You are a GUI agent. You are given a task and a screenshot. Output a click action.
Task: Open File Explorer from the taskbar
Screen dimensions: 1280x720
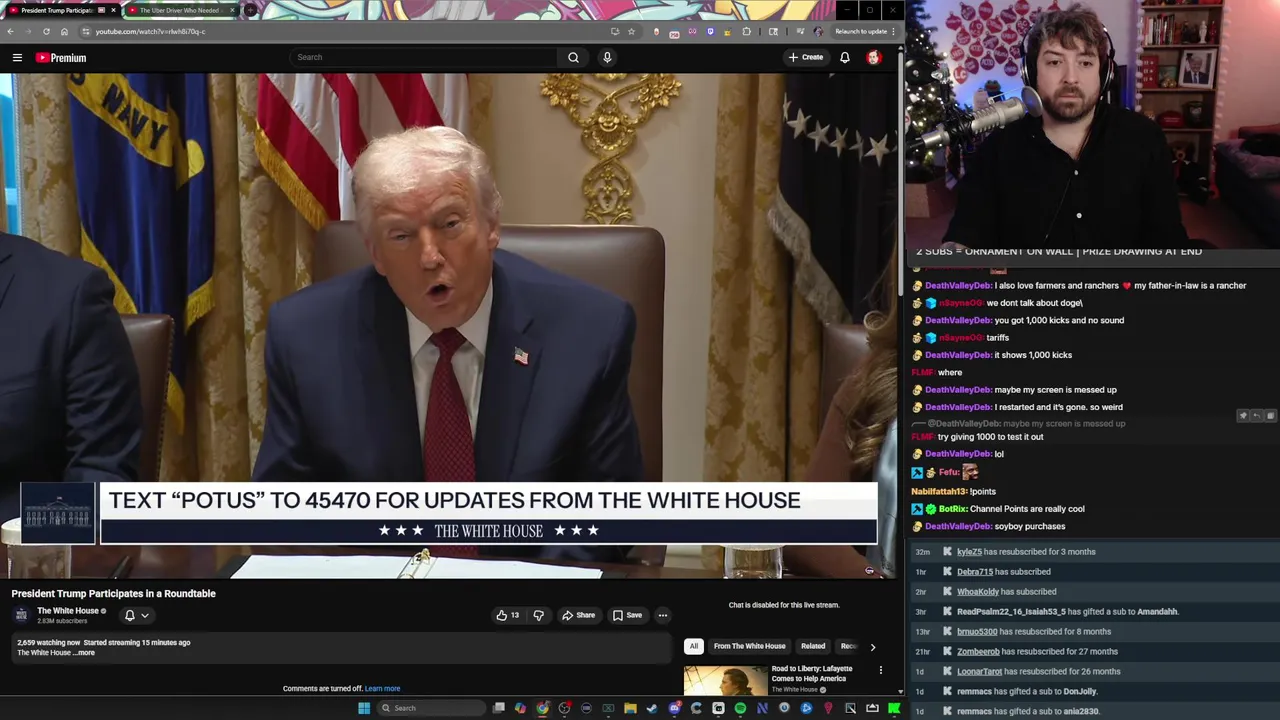[x=630, y=708]
